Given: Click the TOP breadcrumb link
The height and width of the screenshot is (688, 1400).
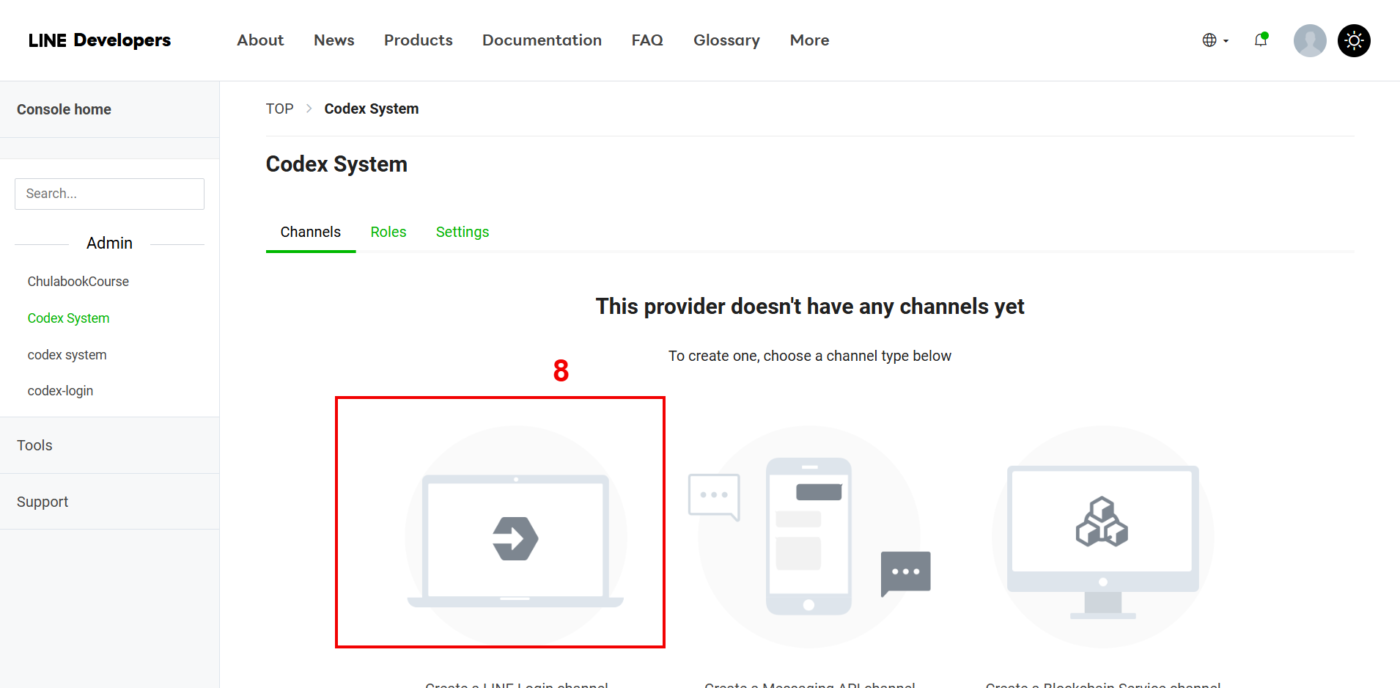Looking at the screenshot, I should pos(279,109).
